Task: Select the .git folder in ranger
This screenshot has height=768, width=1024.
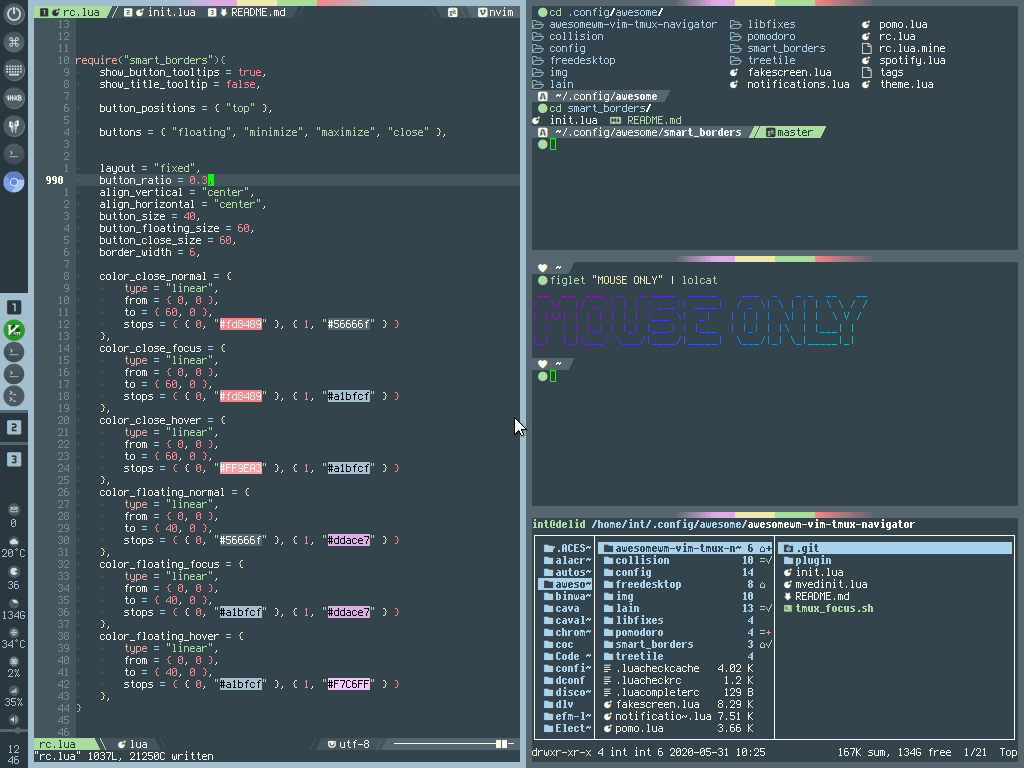Action: pos(807,548)
